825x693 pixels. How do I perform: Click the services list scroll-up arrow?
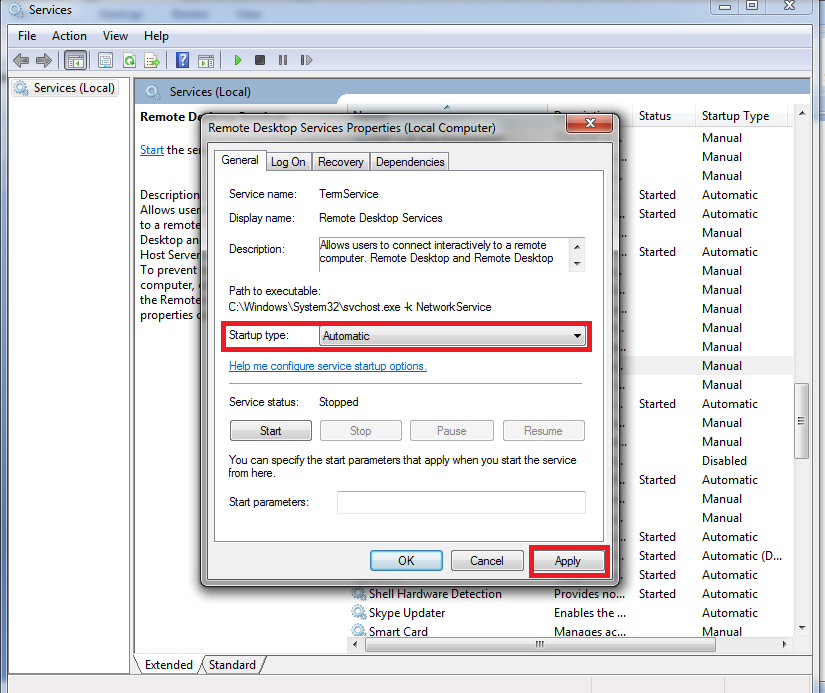point(801,113)
